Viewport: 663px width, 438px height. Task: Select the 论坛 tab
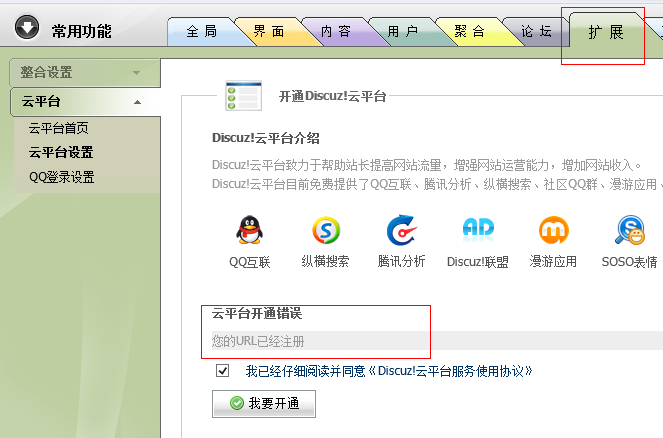(x=536, y=31)
